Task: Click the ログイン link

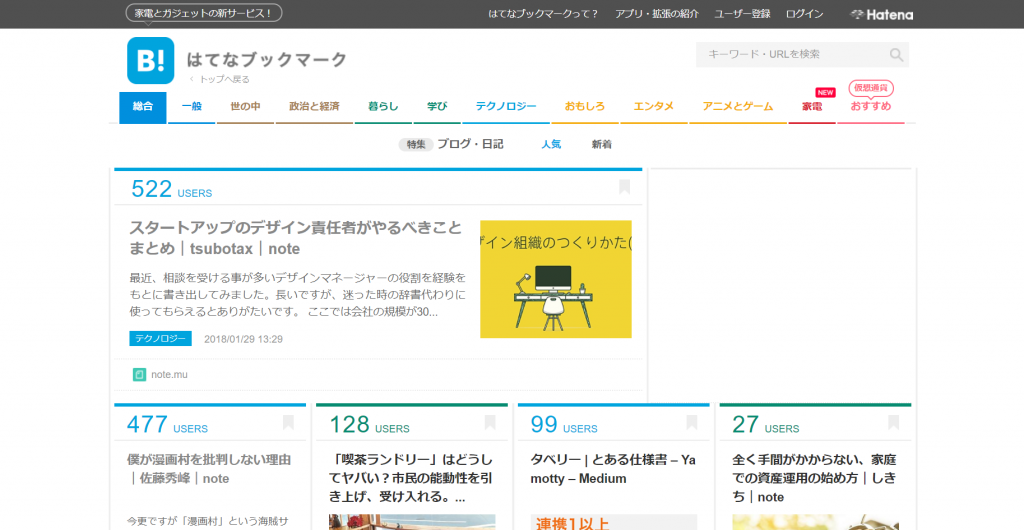Action: [x=804, y=14]
